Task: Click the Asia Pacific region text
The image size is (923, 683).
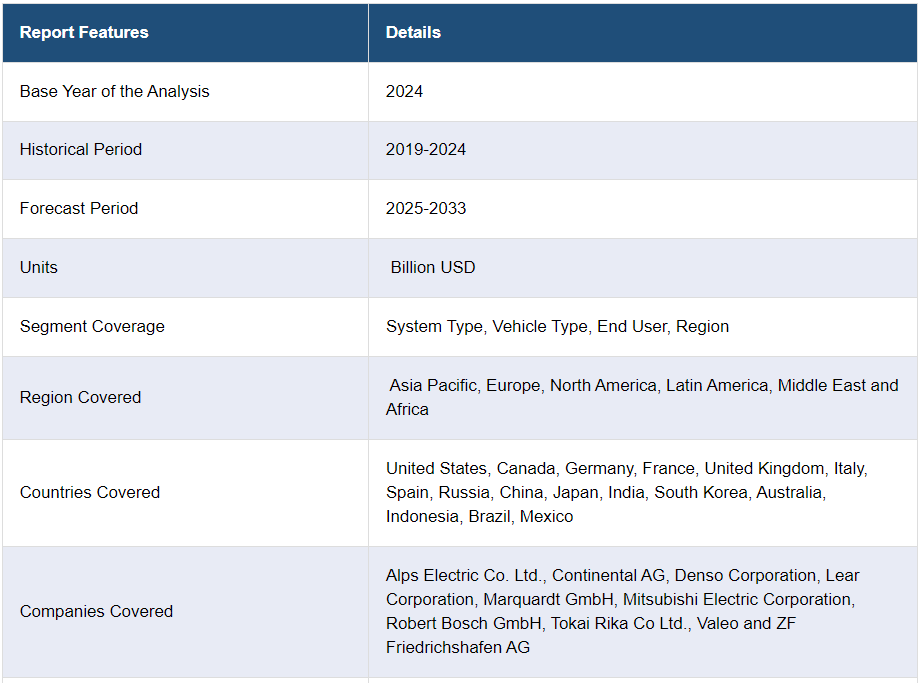Action: click(x=433, y=385)
